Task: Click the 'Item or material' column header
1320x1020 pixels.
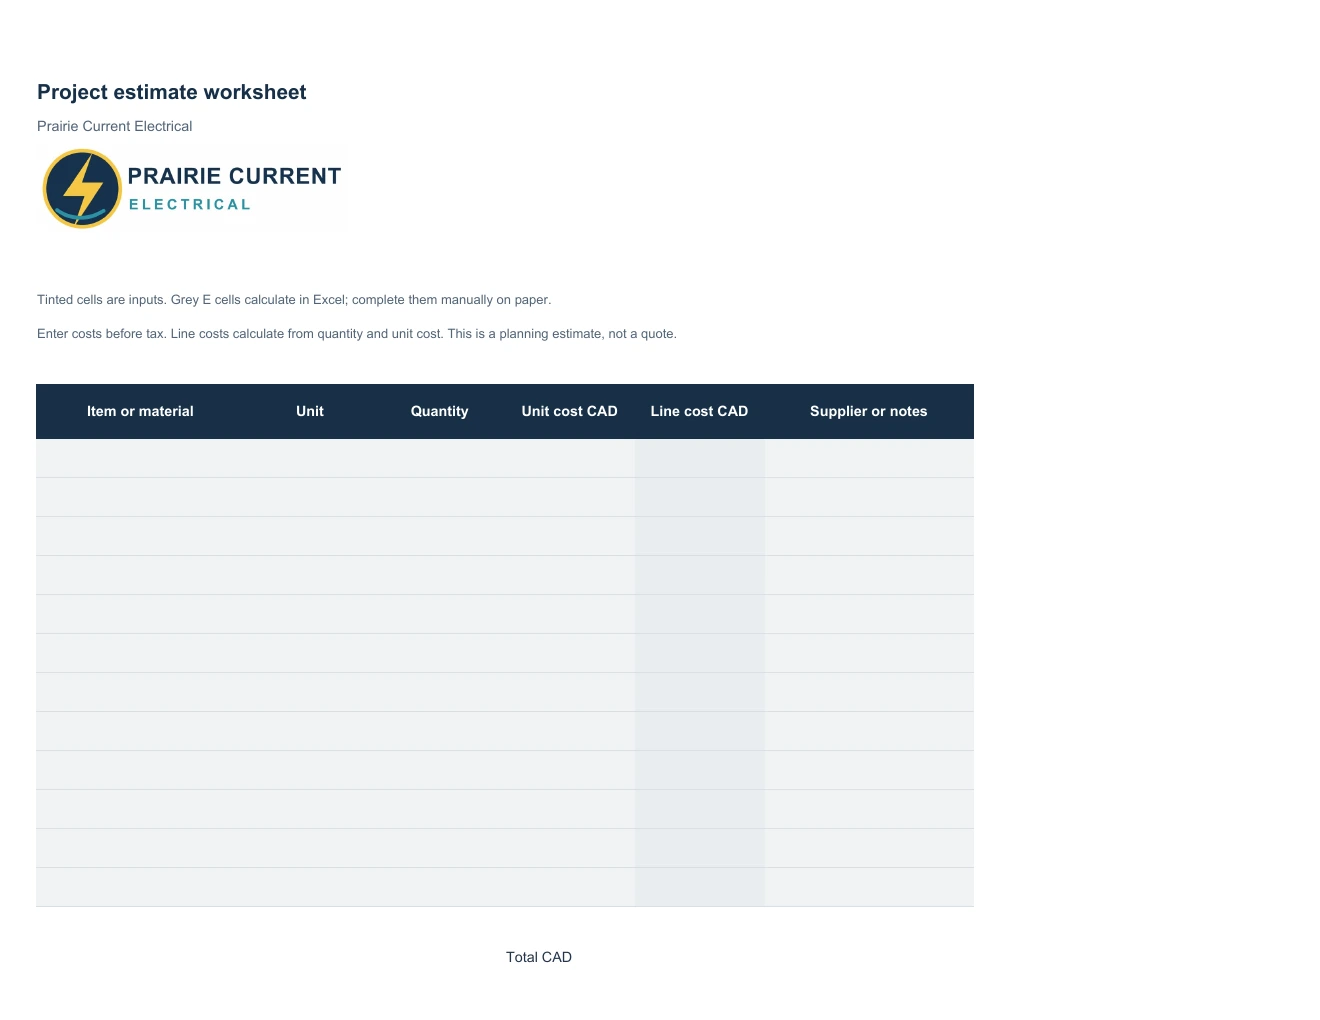Action: pos(140,411)
